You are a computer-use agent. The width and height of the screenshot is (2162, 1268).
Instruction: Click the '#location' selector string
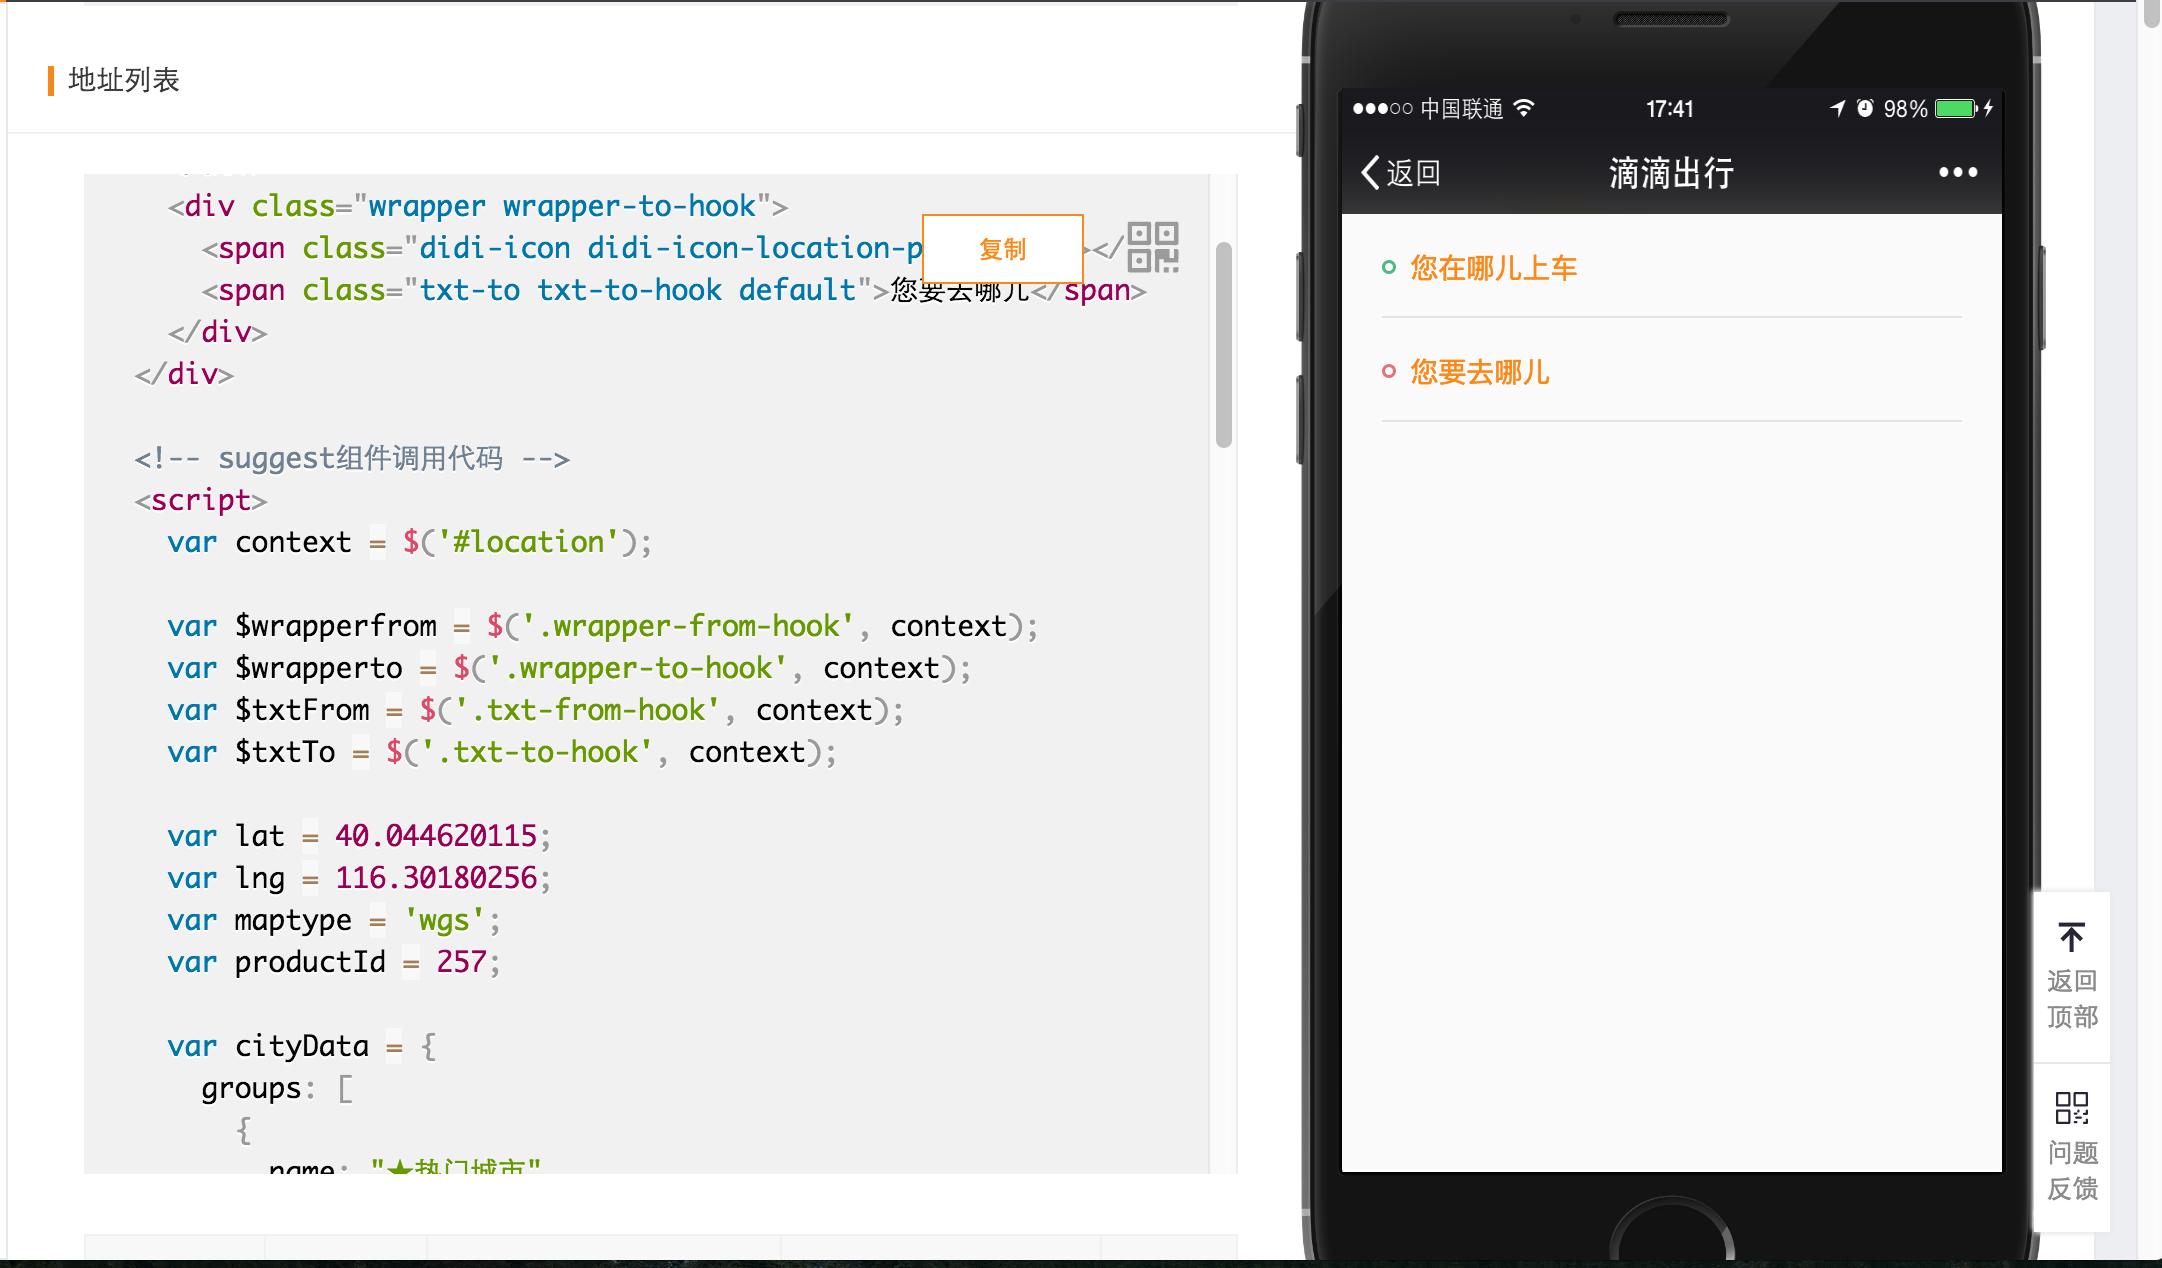pos(529,542)
